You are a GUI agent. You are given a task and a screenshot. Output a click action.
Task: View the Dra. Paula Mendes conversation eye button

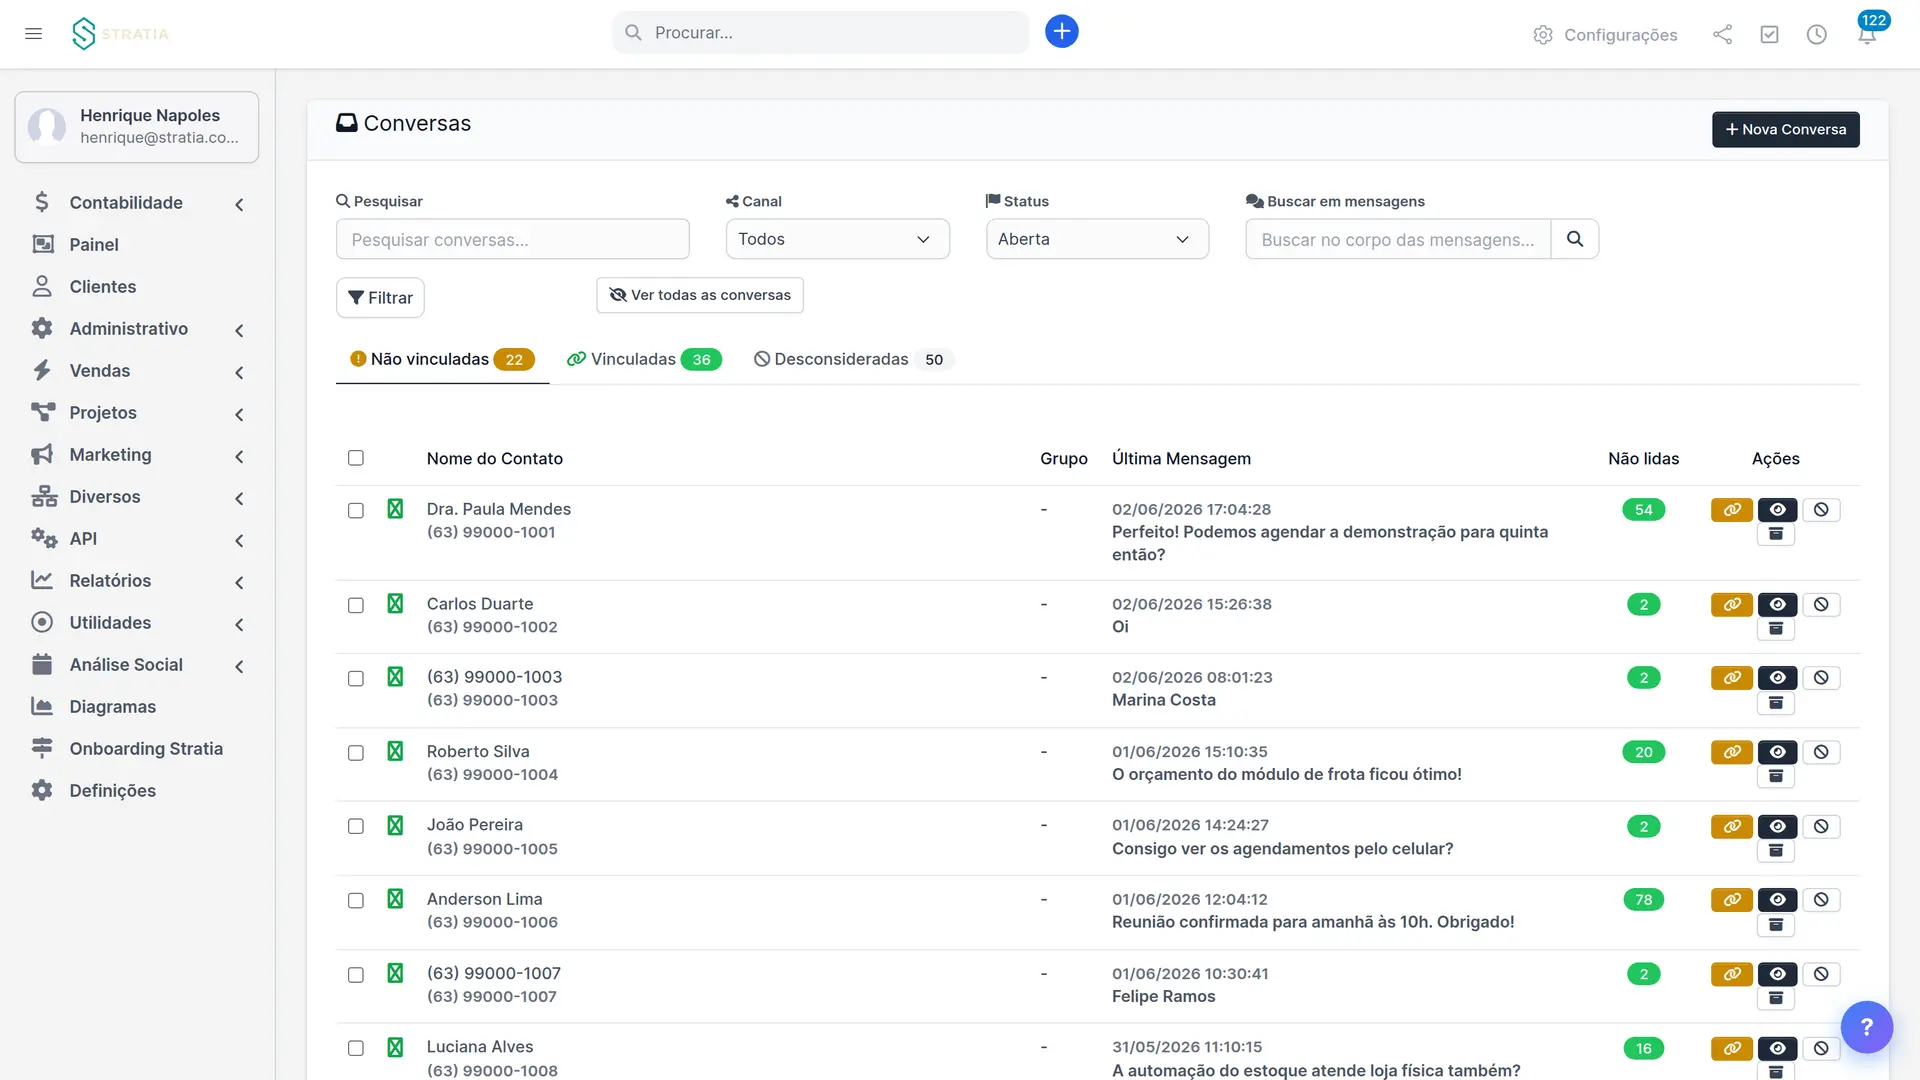(x=1777, y=510)
